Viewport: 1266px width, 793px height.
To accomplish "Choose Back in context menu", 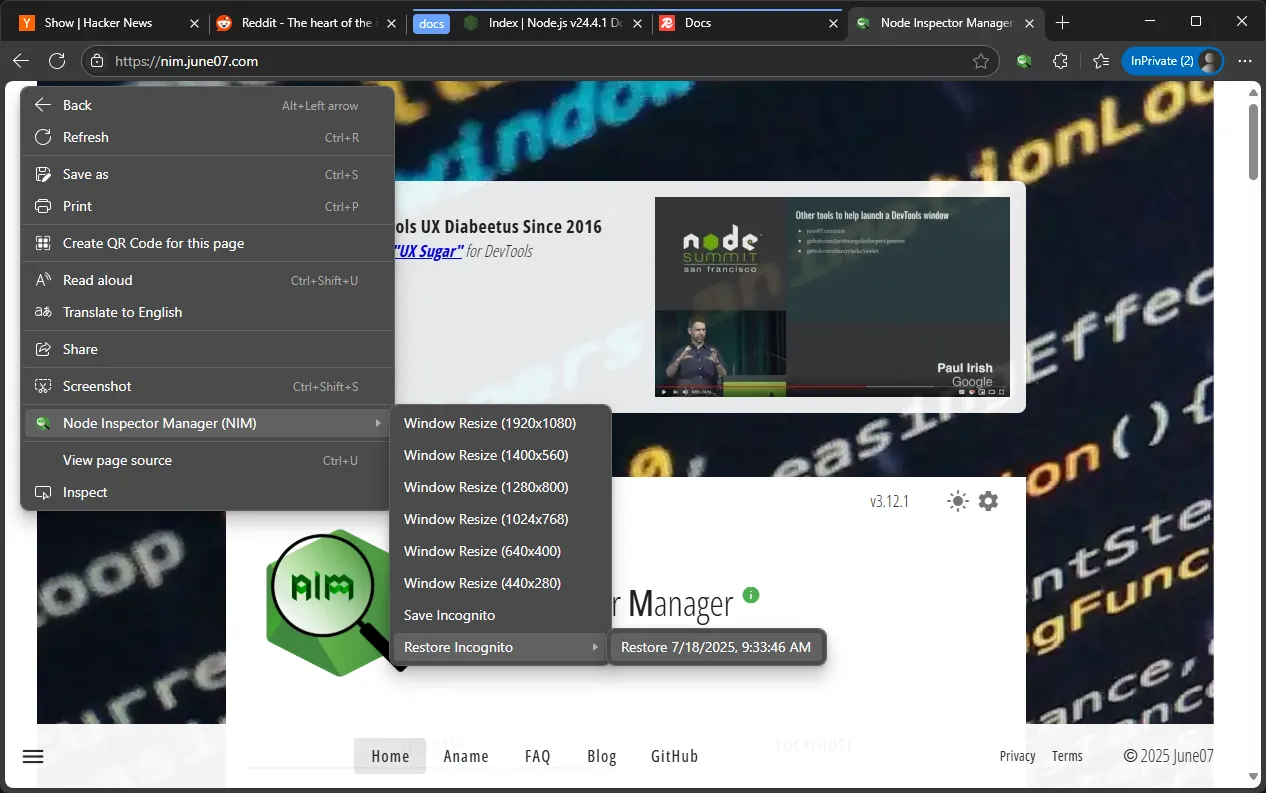I will click(207, 105).
